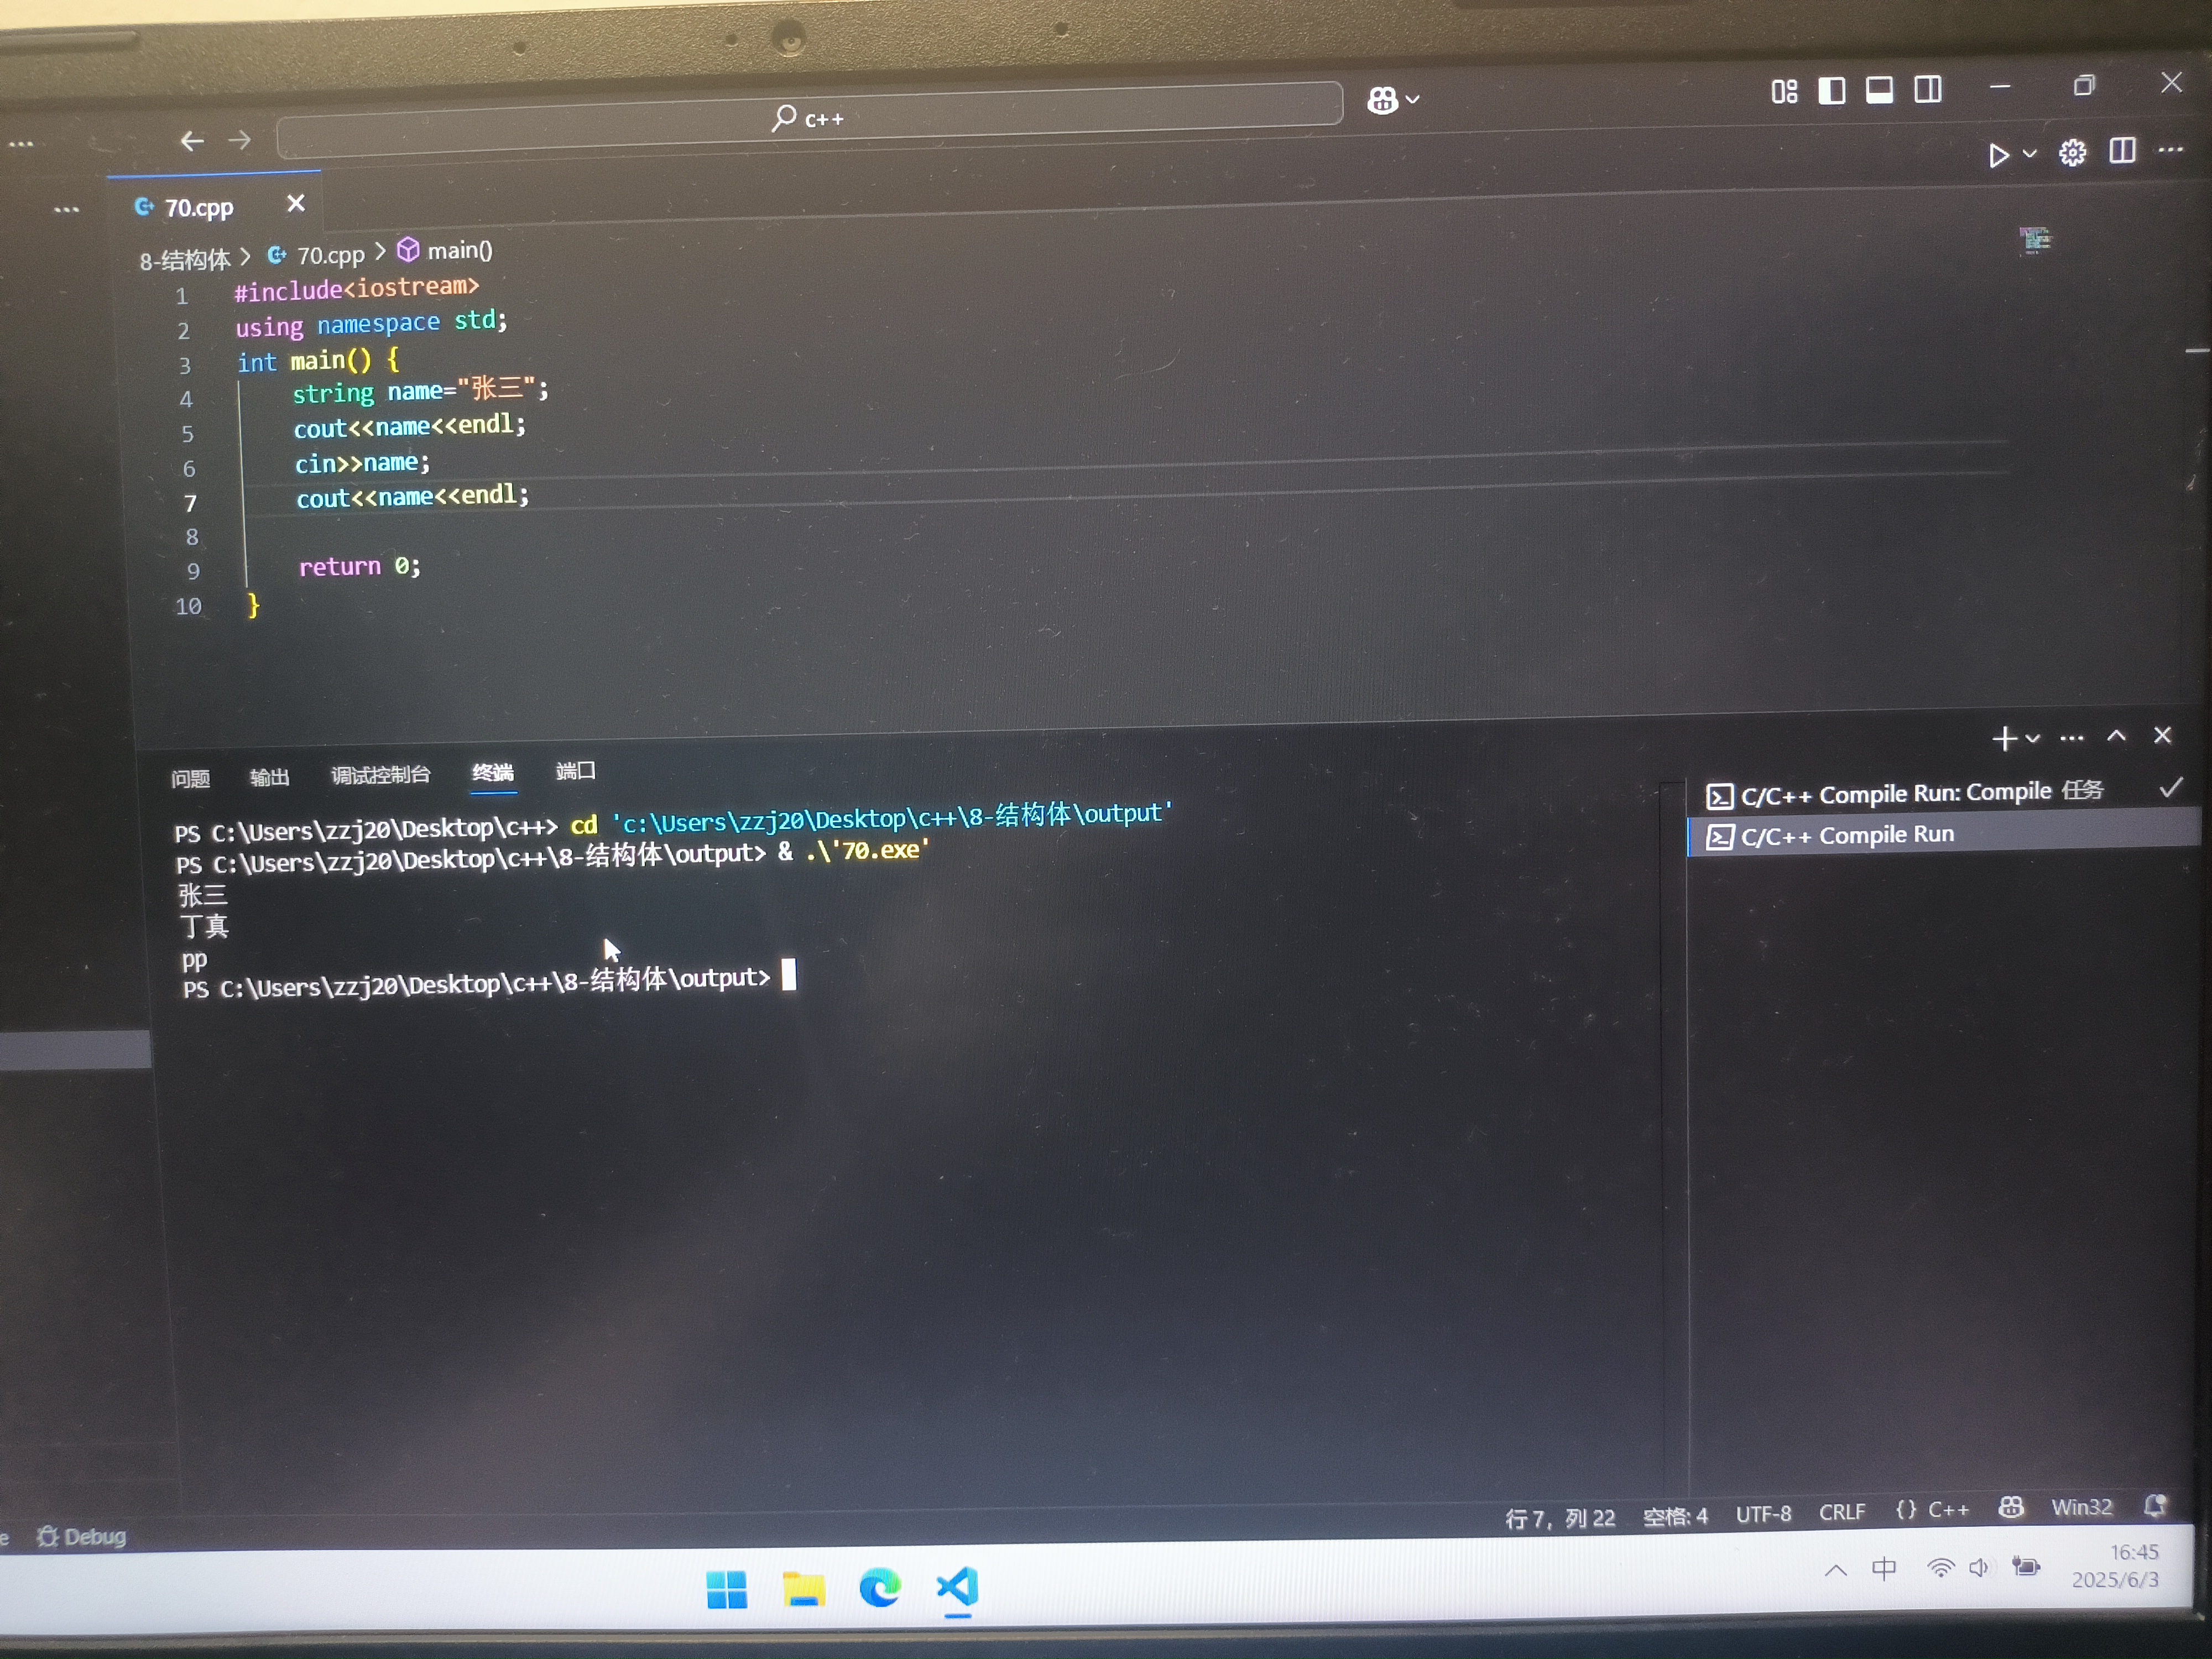Open the Copilot icon in title bar
The height and width of the screenshot is (1659, 2212).
(x=1383, y=100)
